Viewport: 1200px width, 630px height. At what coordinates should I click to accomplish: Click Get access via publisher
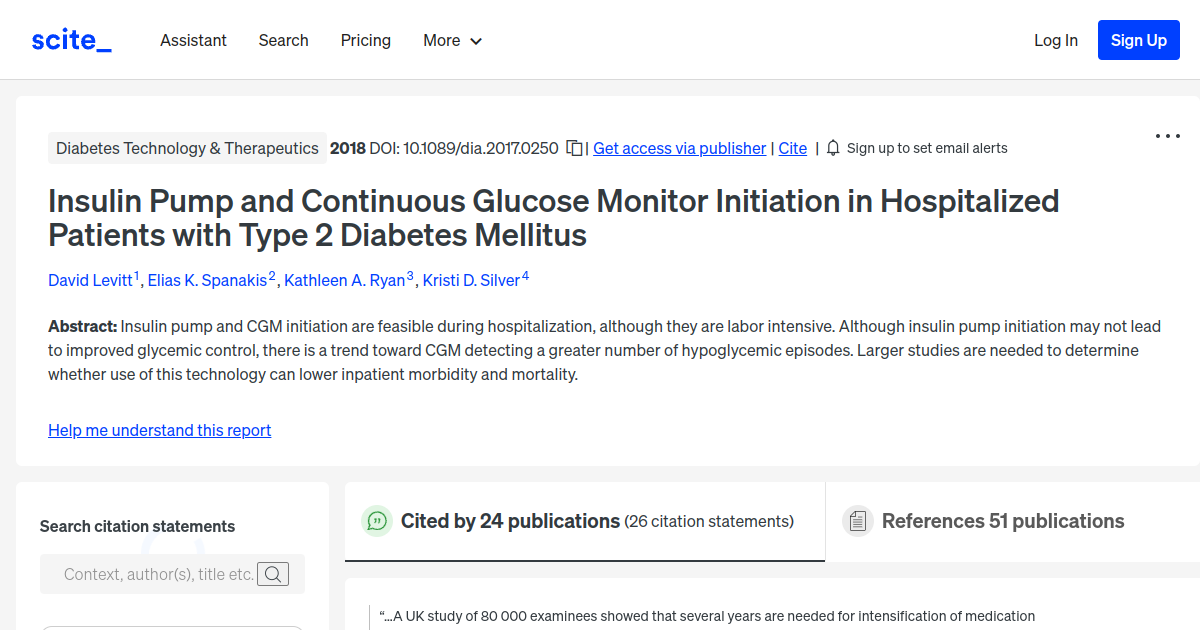(679, 148)
